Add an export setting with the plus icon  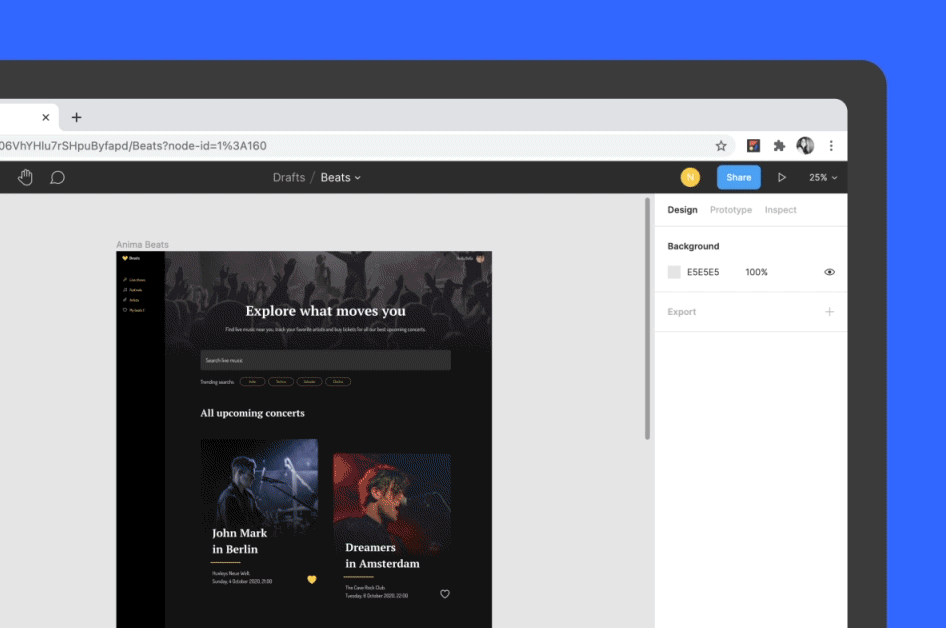pos(830,312)
